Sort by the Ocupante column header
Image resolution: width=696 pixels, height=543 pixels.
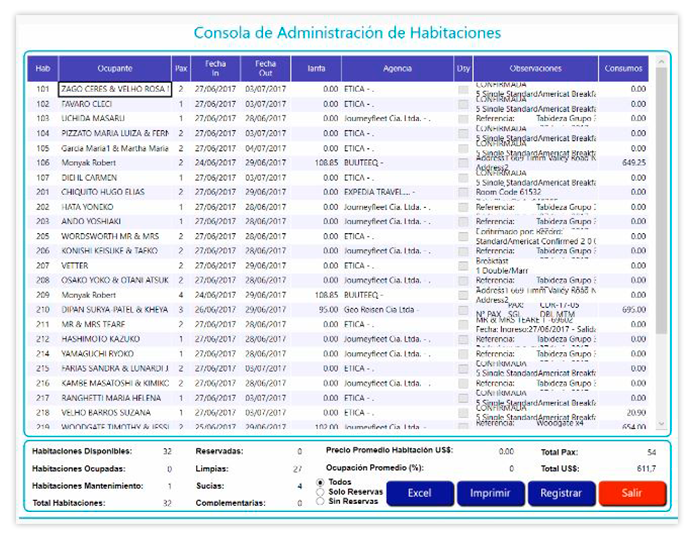click(115, 69)
